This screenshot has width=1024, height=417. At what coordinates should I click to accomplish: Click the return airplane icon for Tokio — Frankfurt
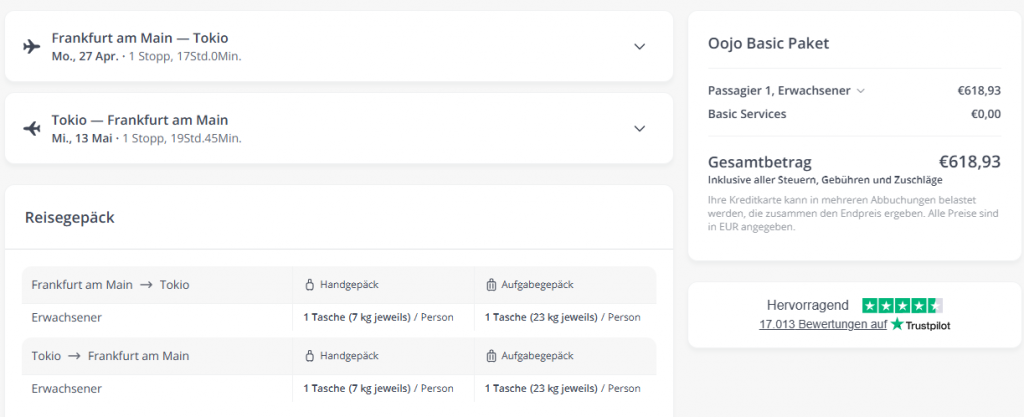31,128
